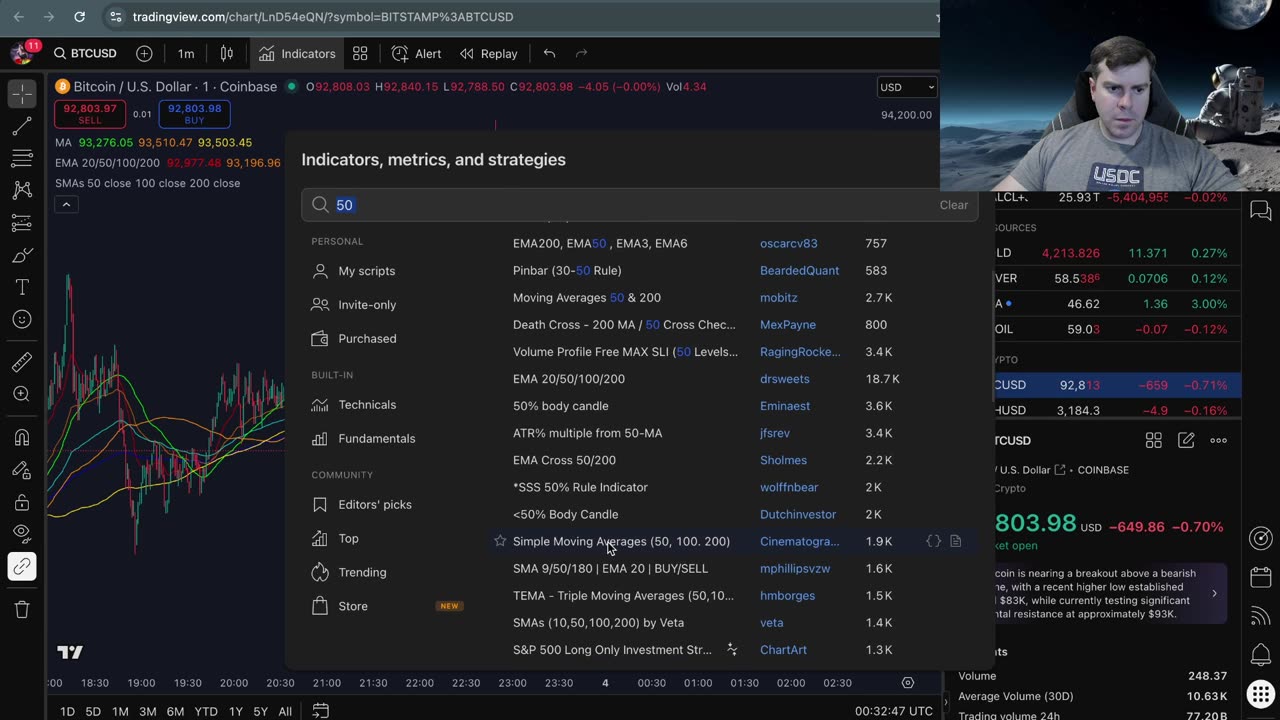The height and width of the screenshot is (720, 1280).
Task: Select the brush drawing tool
Action: [22, 255]
